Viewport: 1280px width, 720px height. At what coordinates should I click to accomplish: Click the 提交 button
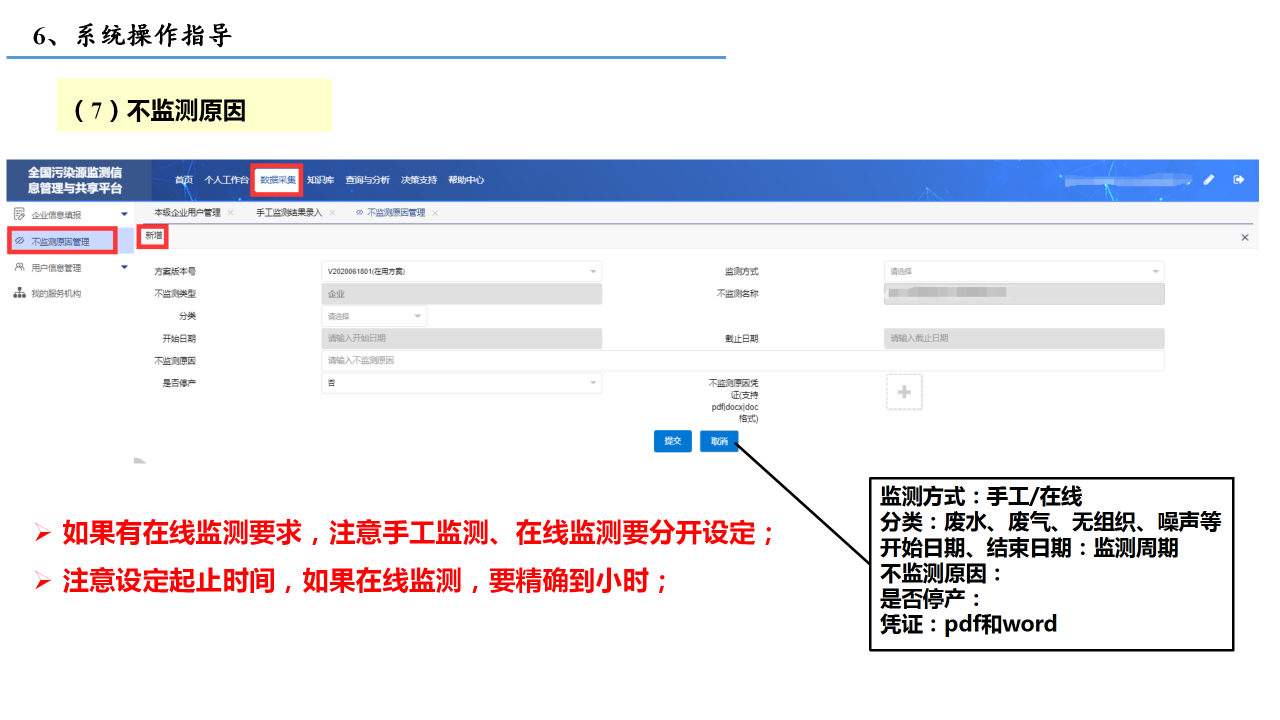(673, 441)
